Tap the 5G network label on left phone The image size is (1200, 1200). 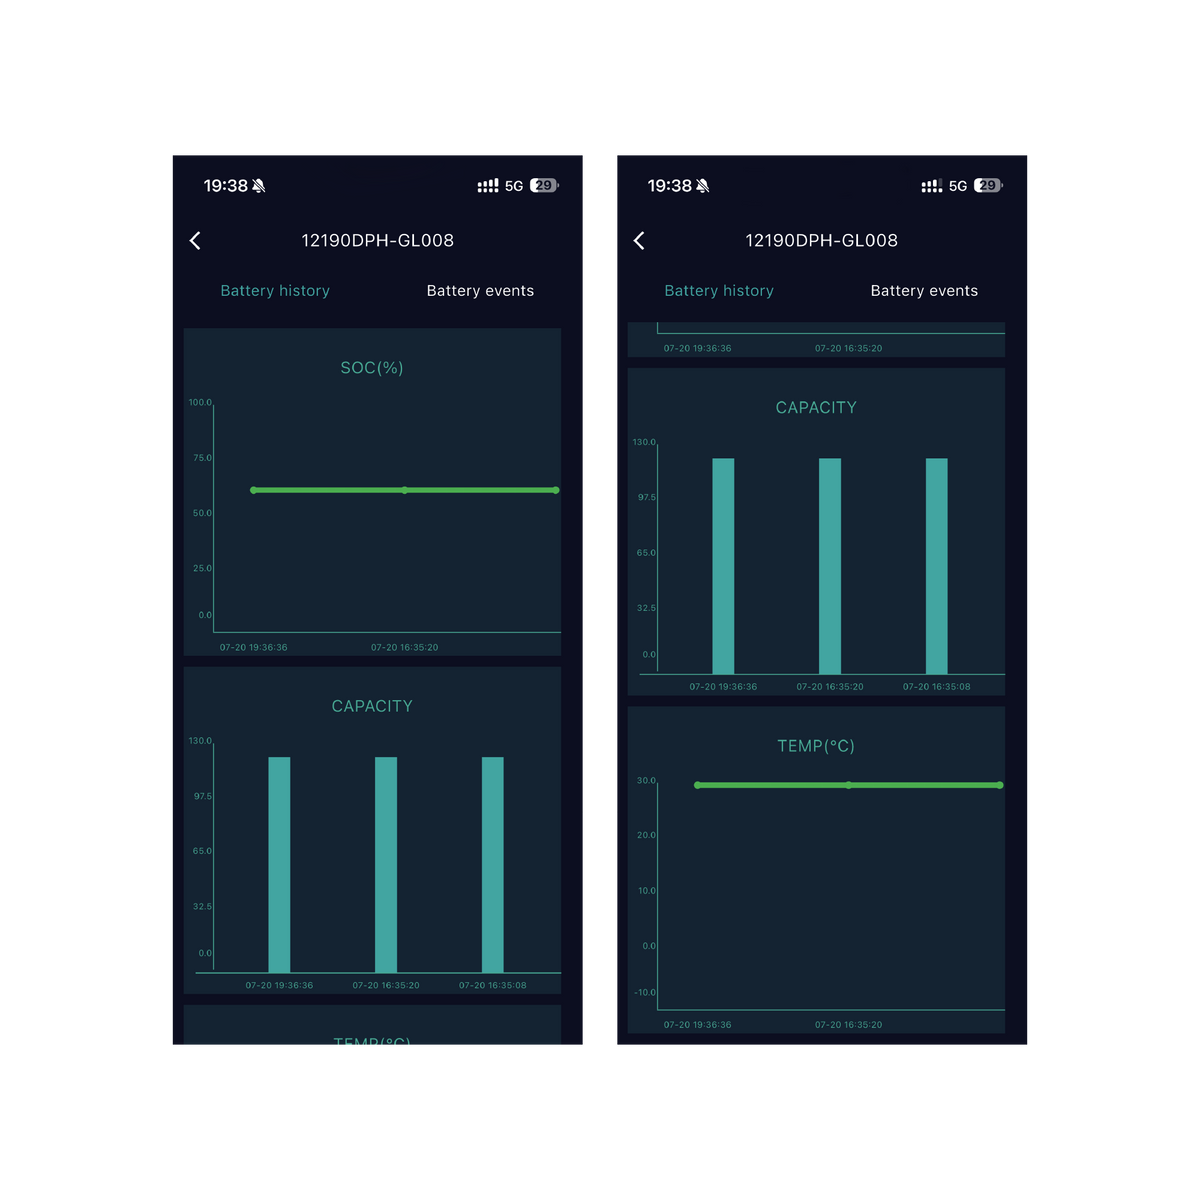[x=514, y=186]
